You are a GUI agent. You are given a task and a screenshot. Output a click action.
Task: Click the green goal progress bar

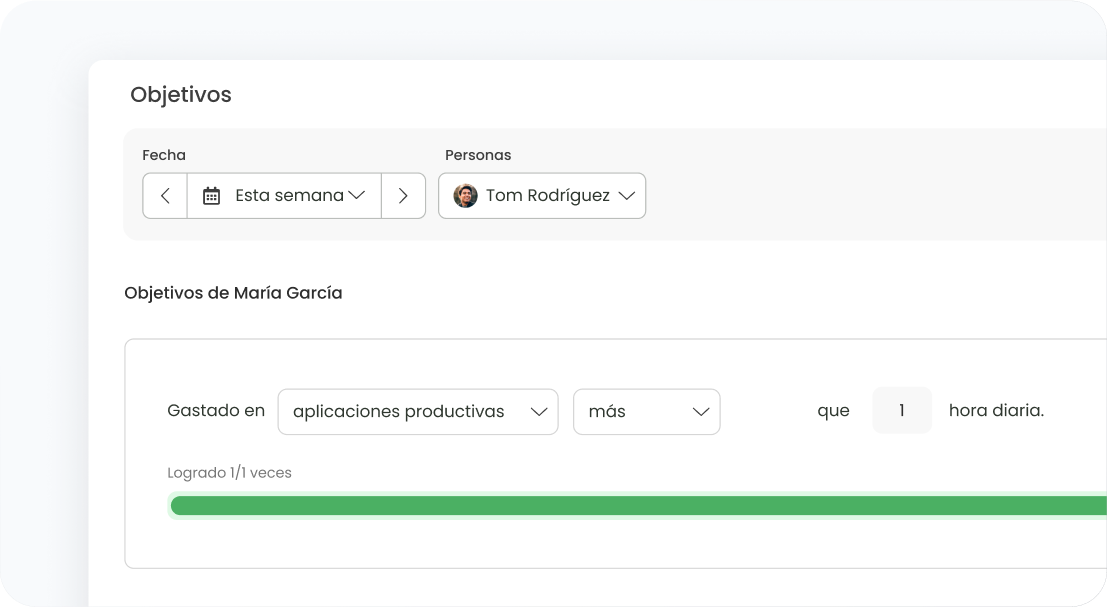[638, 506]
